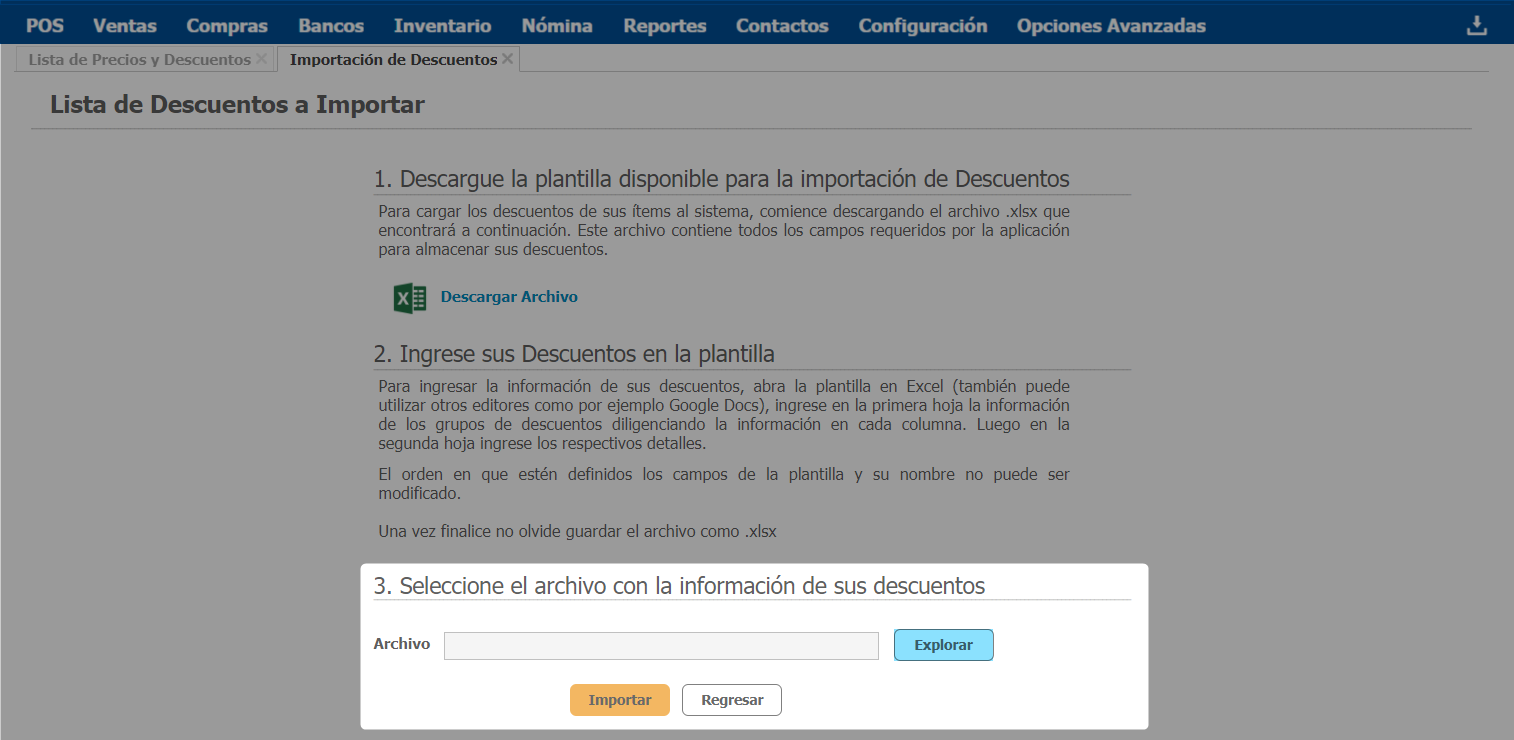Open the Contactos menu
The image size is (1514, 740).
(x=782, y=26)
